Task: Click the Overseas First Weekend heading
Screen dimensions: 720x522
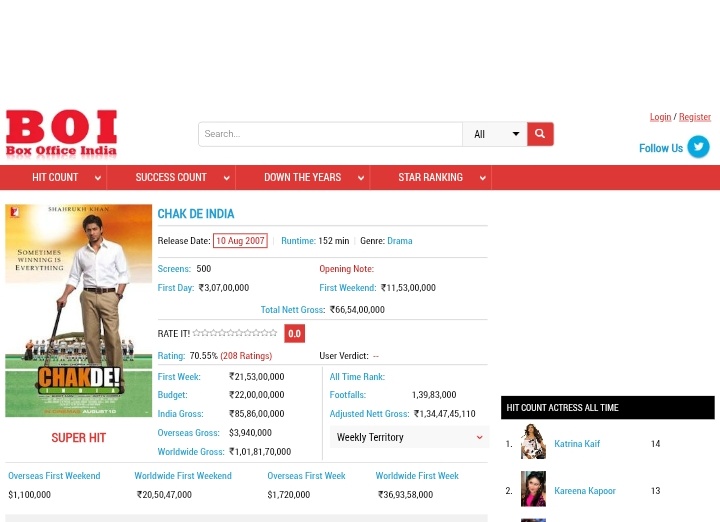Action: click(54, 476)
